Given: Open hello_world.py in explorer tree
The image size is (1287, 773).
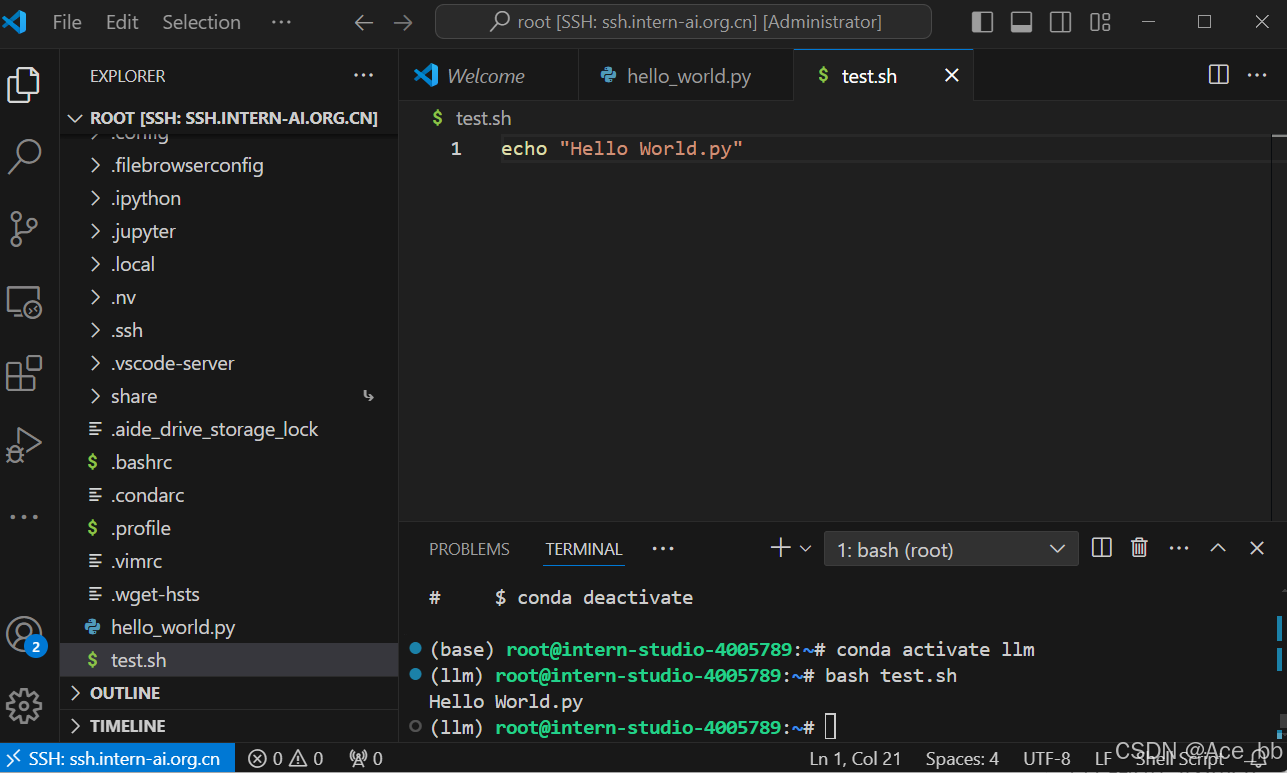Looking at the screenshot, I should tap(229, 627).
